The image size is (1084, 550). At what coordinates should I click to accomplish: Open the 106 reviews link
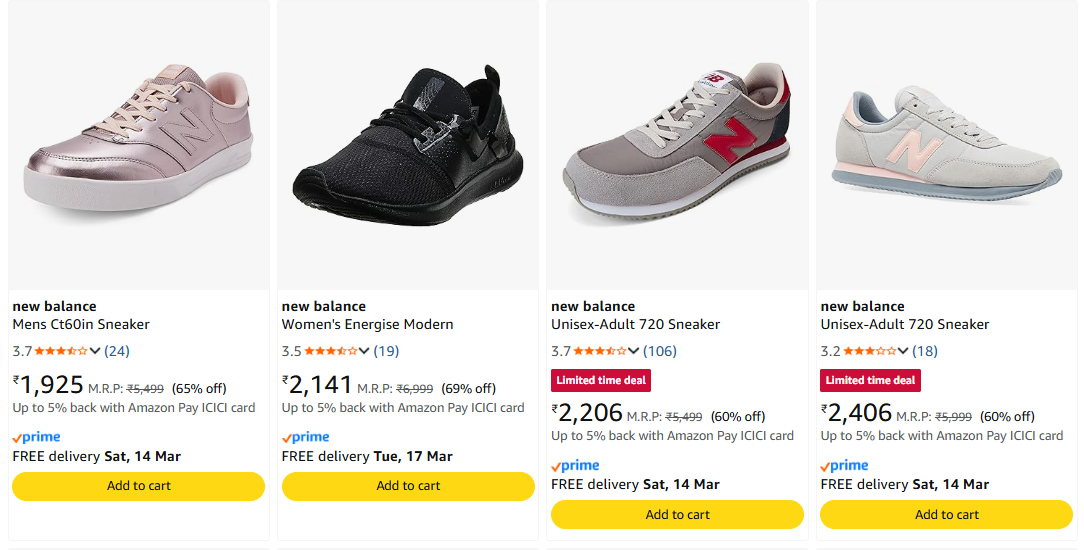pos(660,351)
